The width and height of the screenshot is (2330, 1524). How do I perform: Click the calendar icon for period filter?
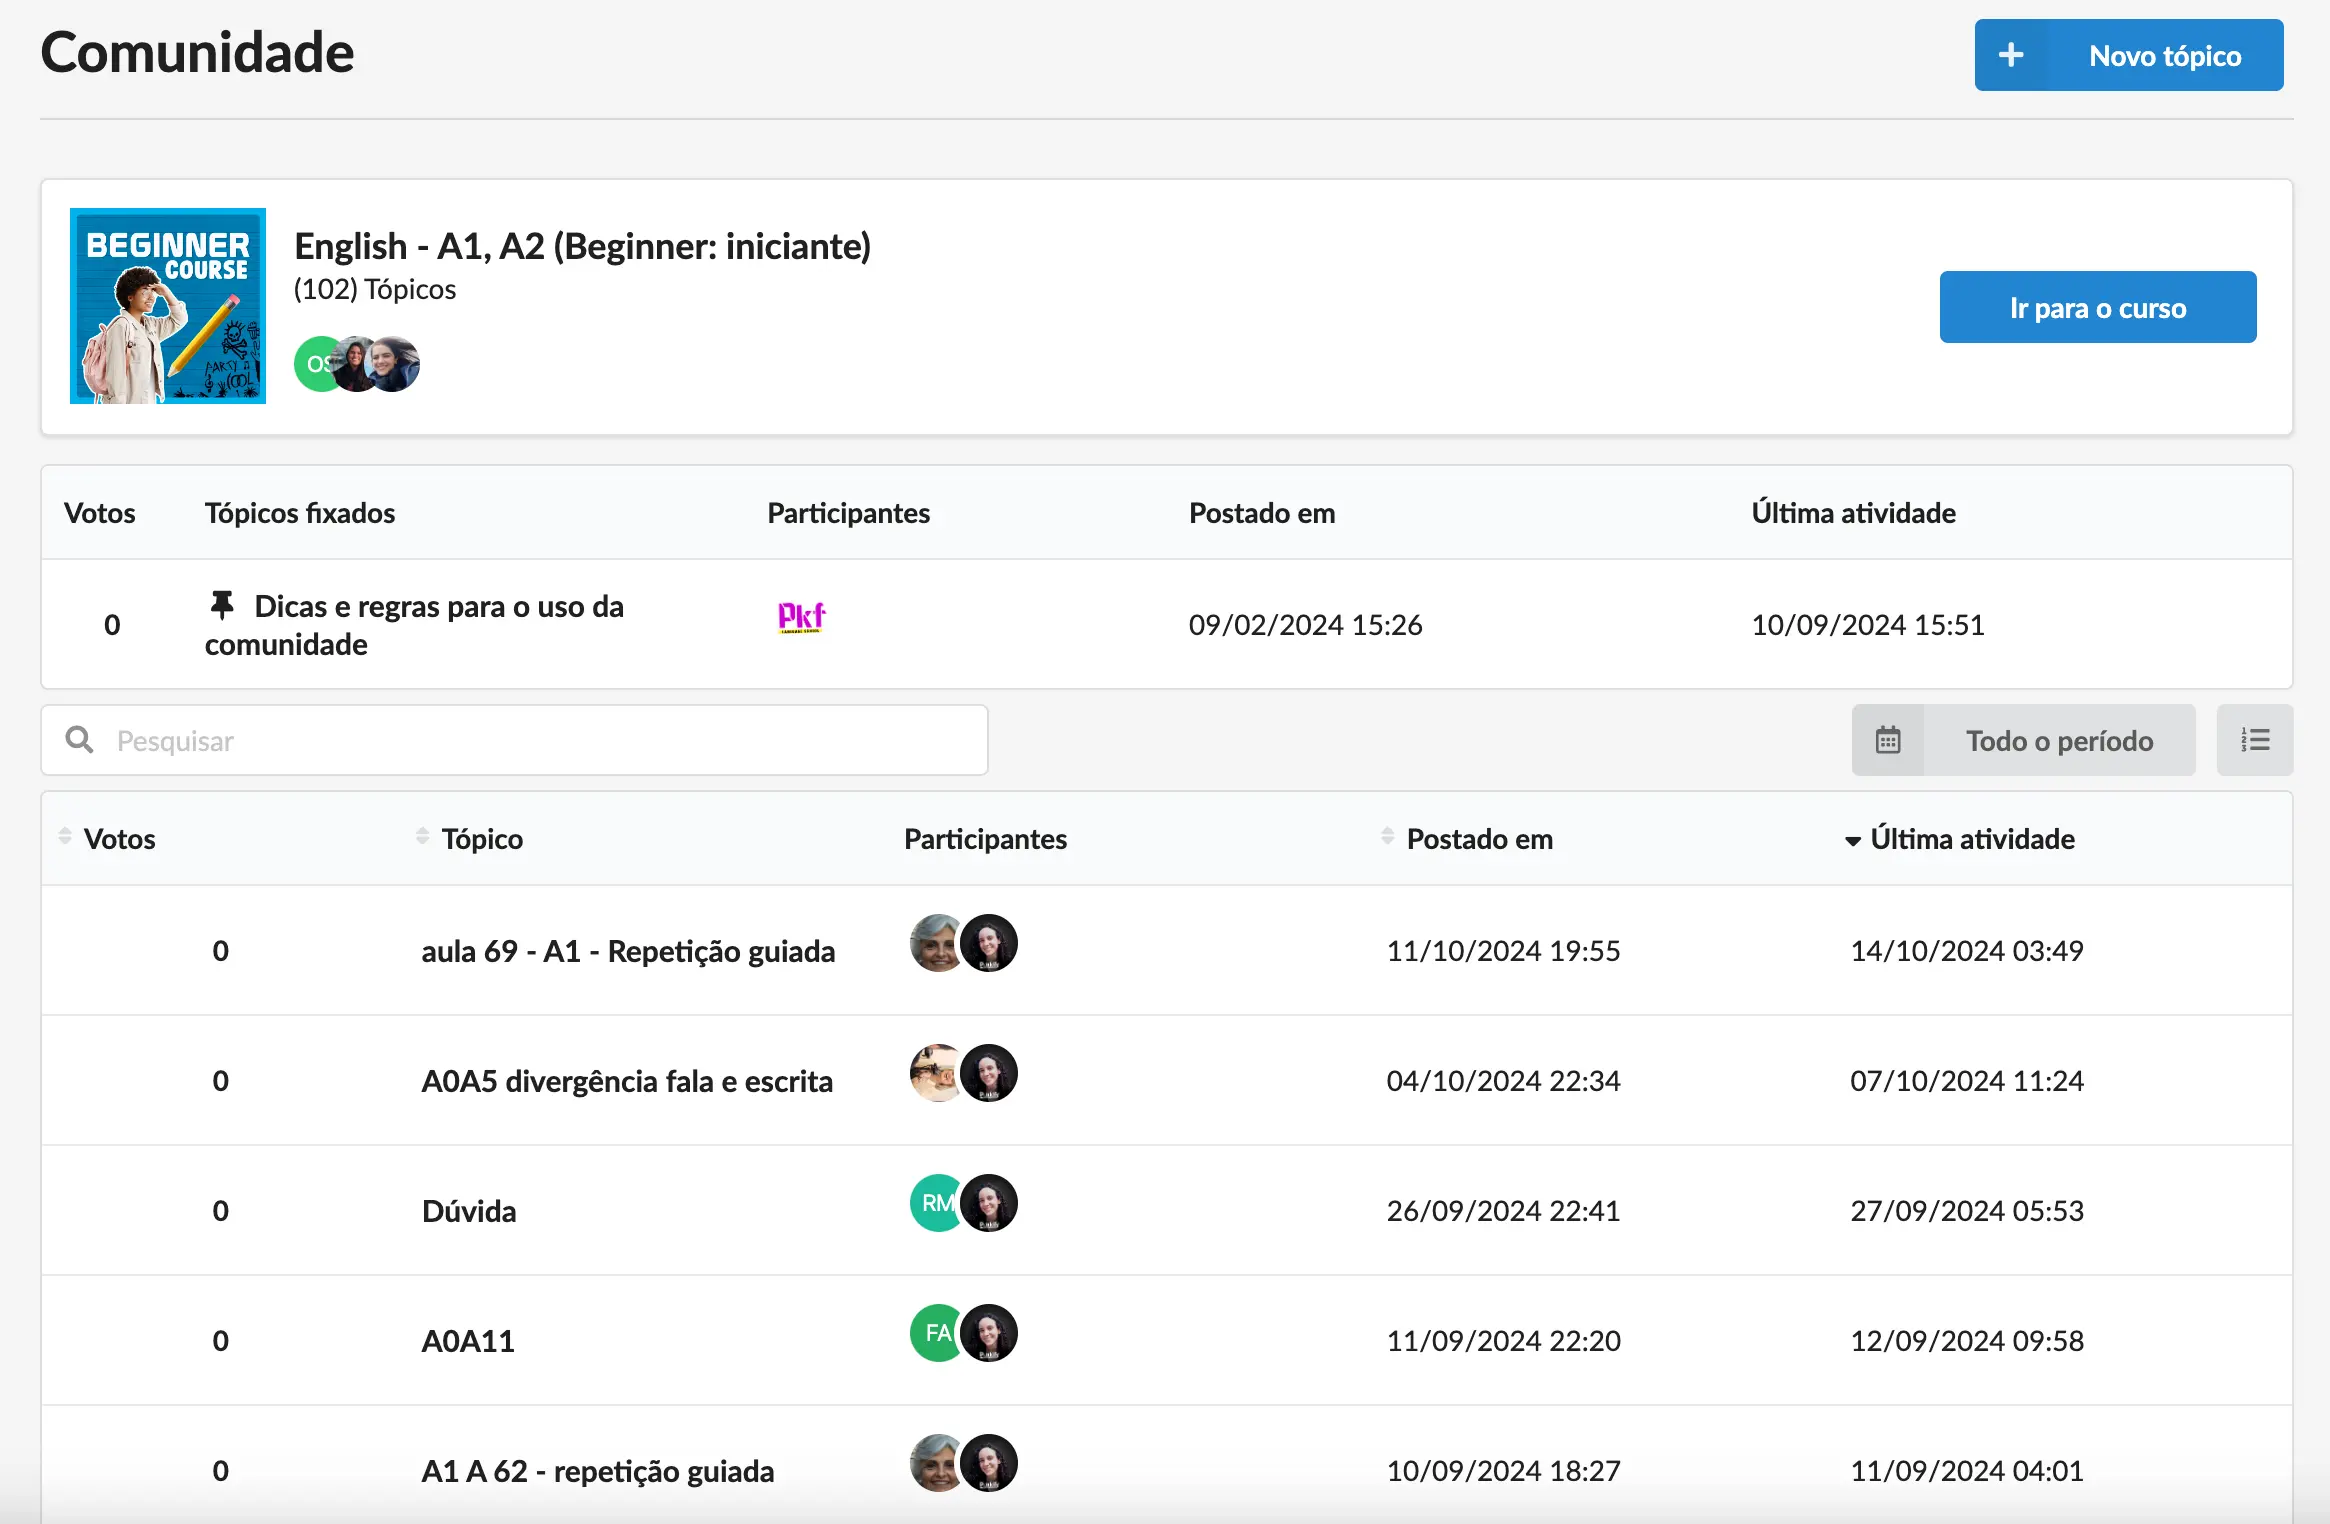click(1888, 740)
